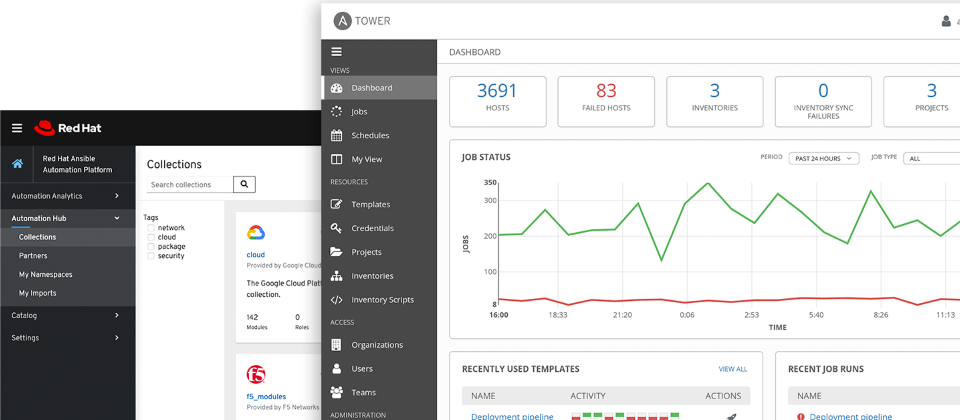Screen dimensions: 960x420
Task: Click the Teams group icon
Action: click(x=336, y=392)
